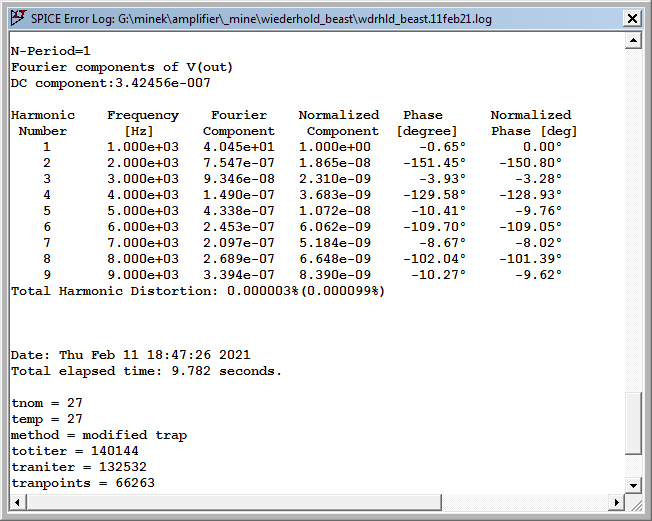Click phase value -3.93°
The width and height of the screenshot is (652, 521).
click(x=442, y=179)
